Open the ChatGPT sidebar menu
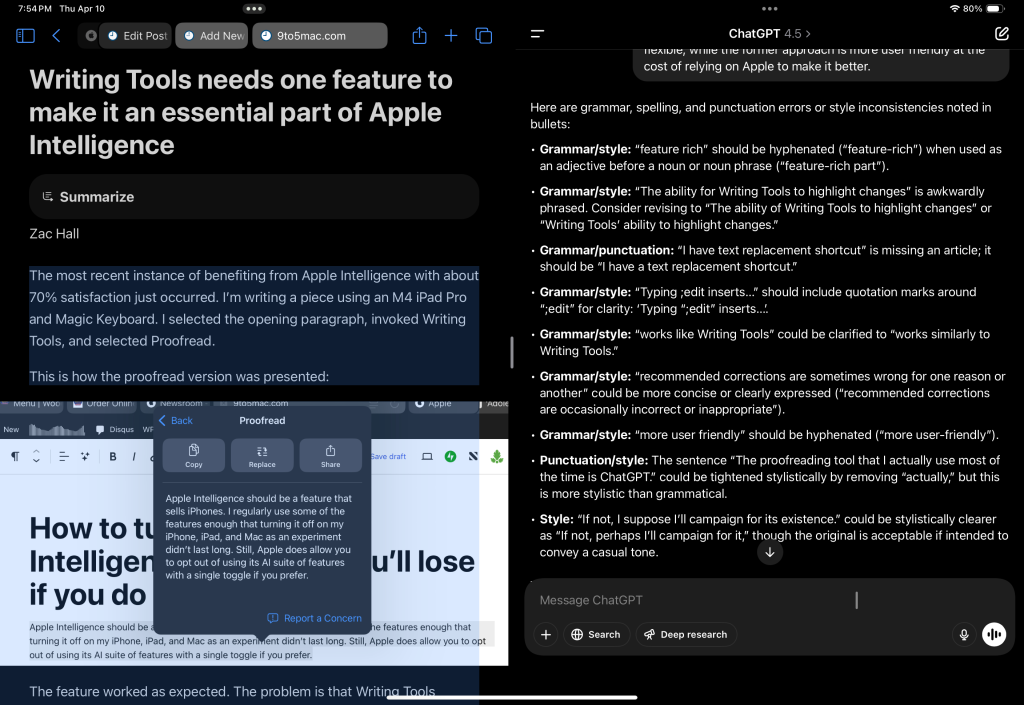This screenshot has height=705, width=1024. [537, 34]
